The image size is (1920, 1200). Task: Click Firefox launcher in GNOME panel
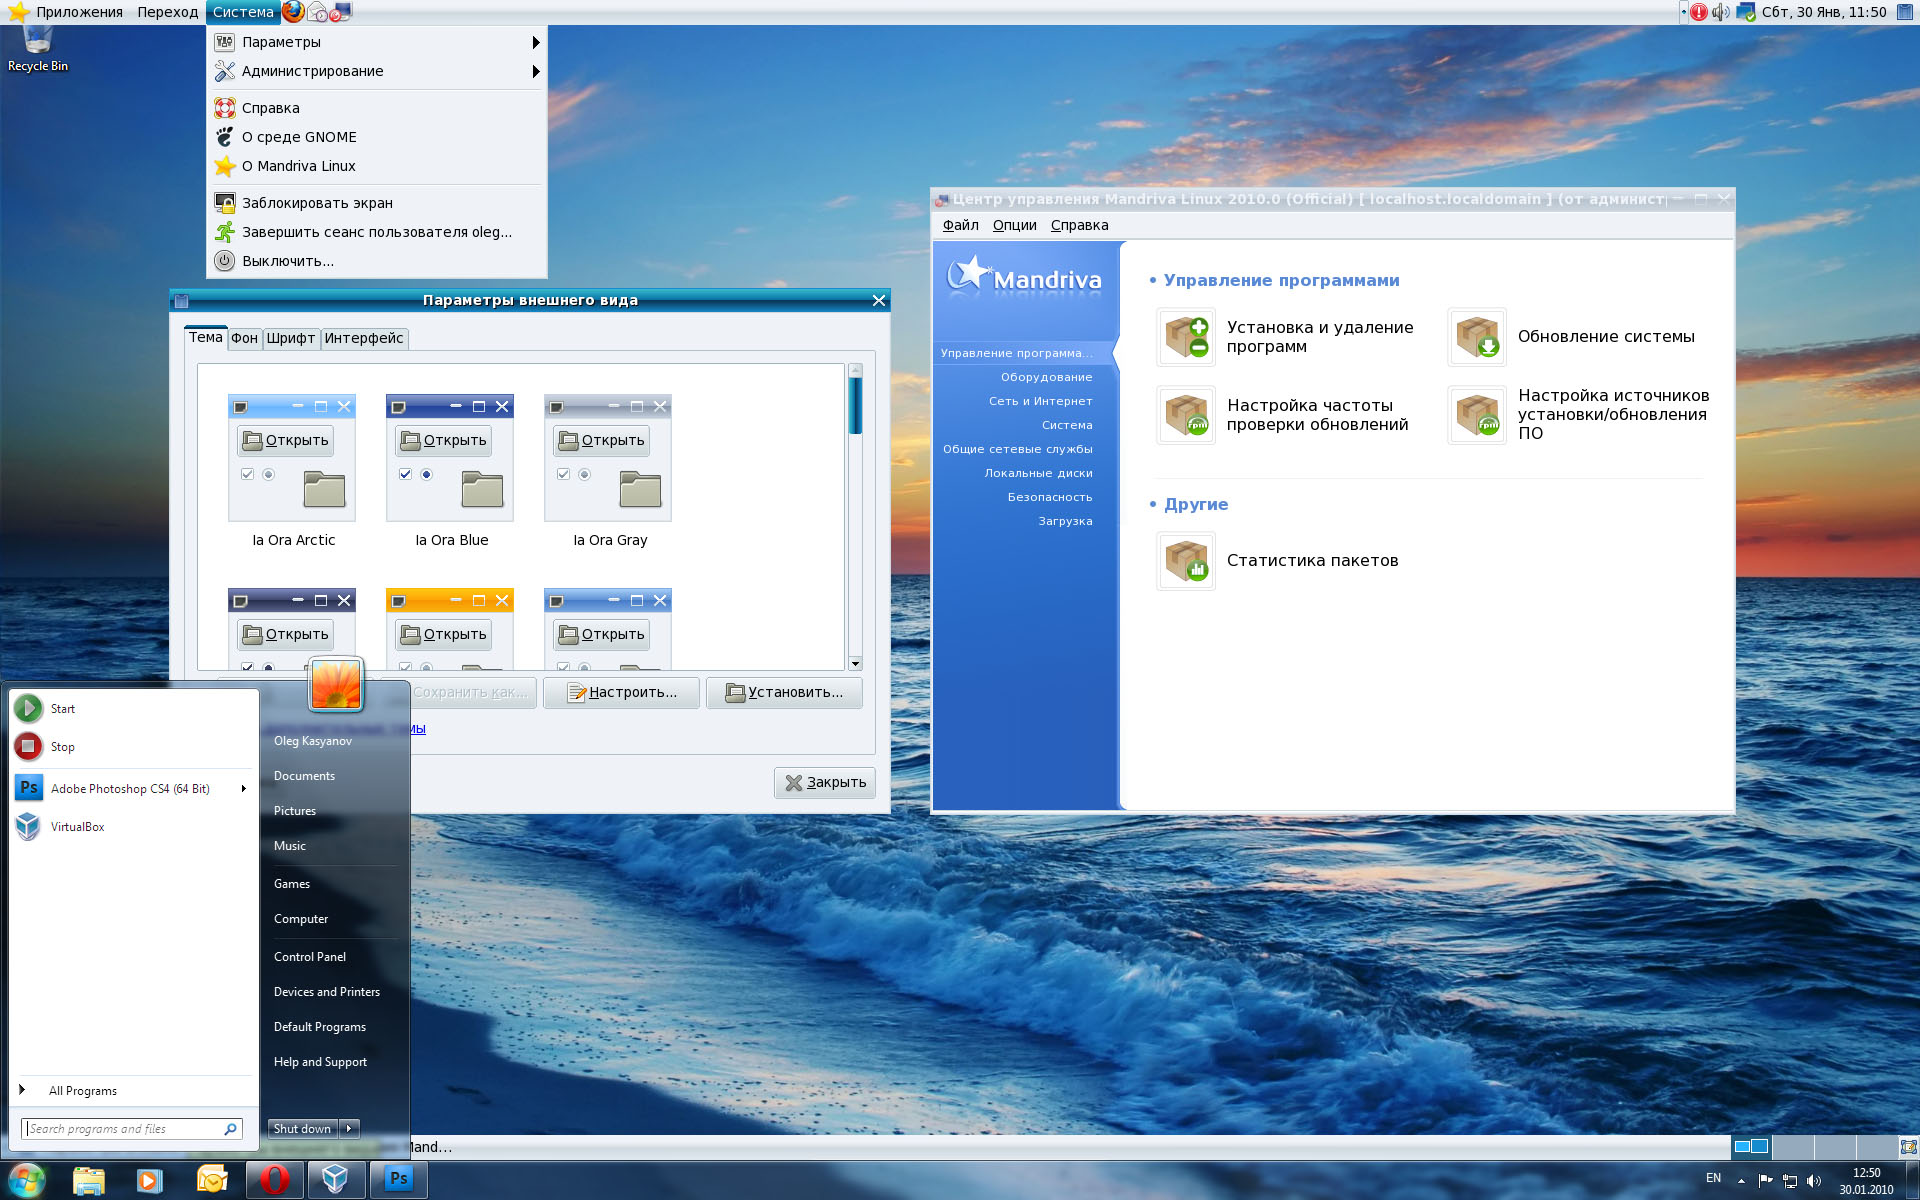pos(293,12)
